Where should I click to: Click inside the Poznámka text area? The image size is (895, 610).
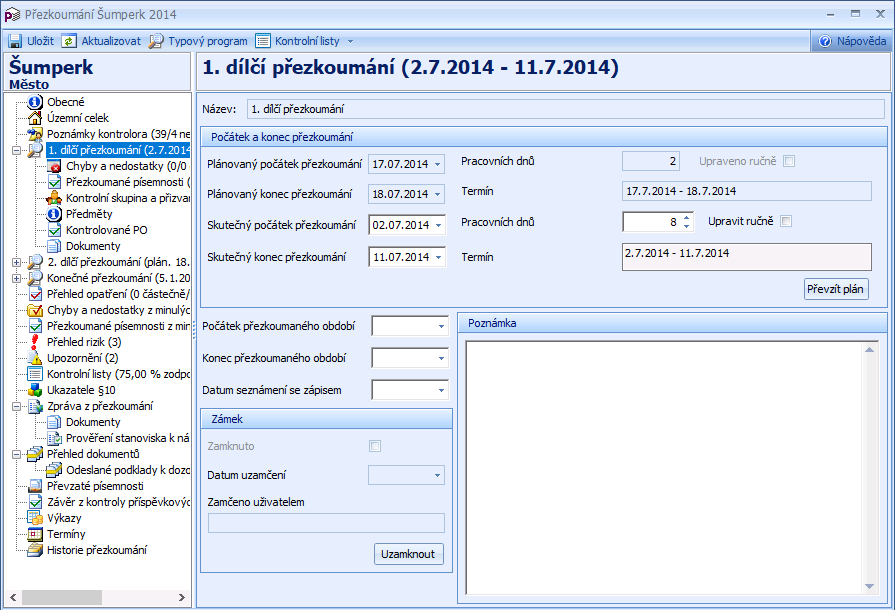point(664,468)
